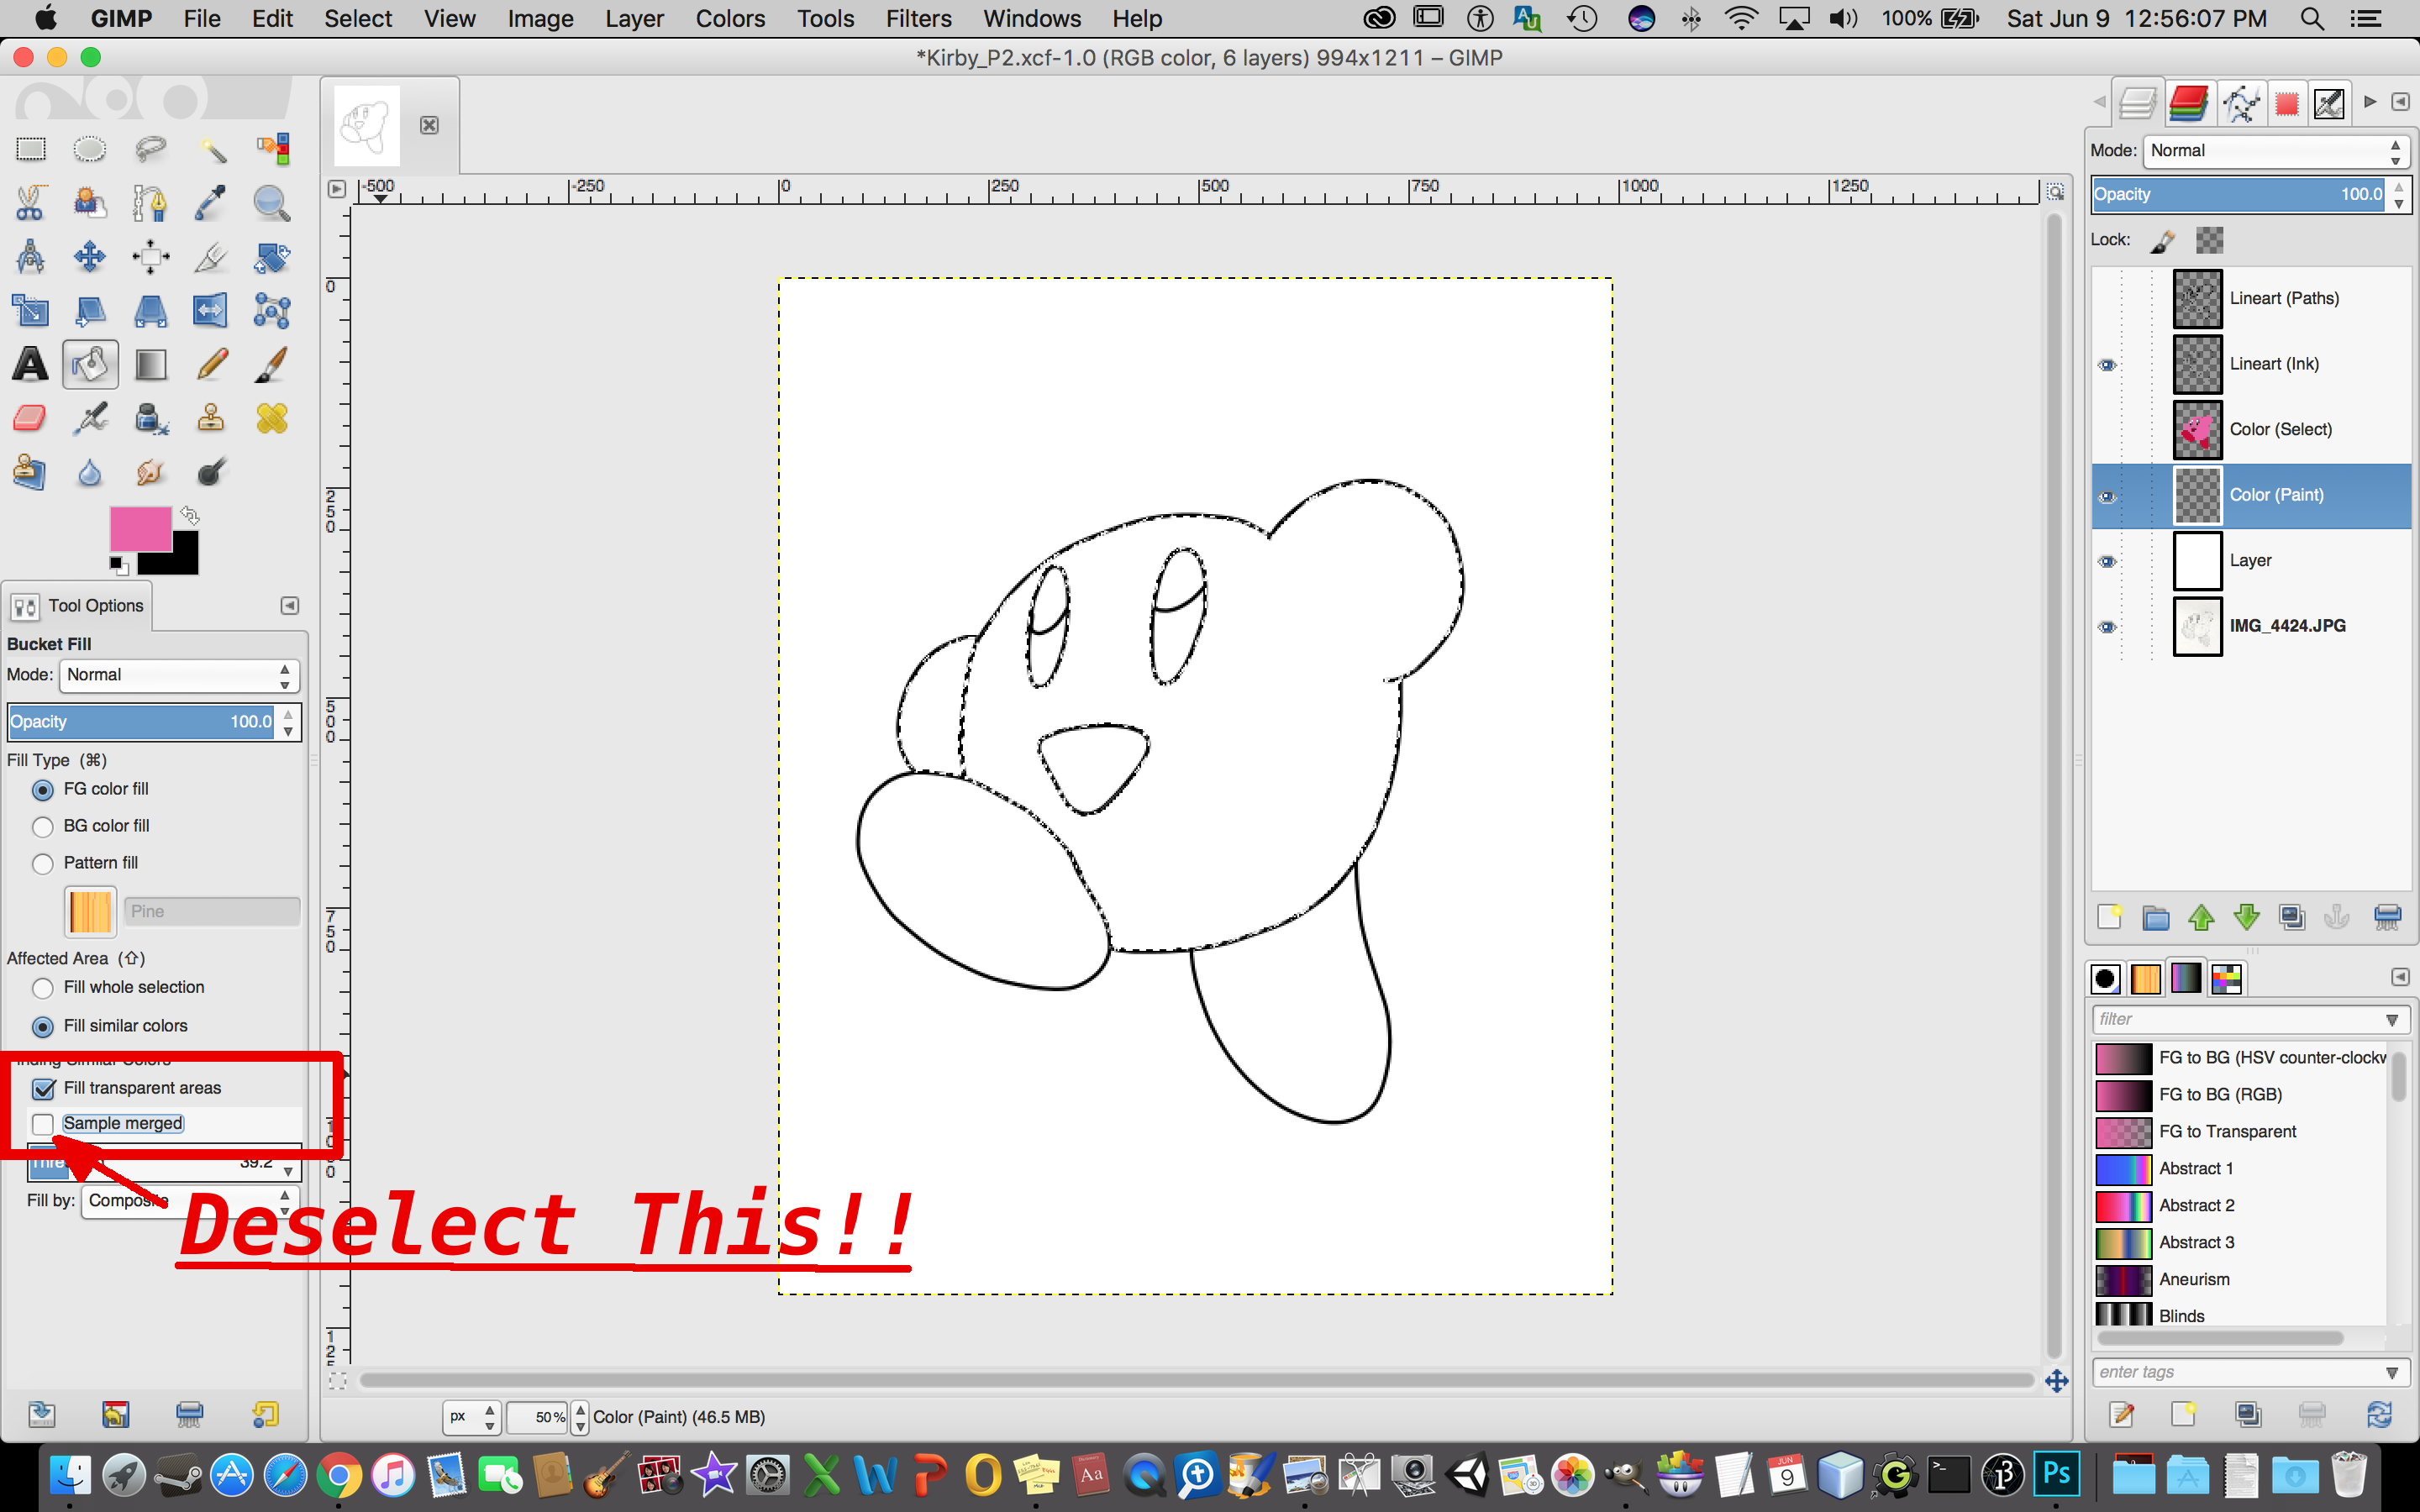Select Pattern fill radio button
This screenshot has height=1512, width=2420.
coord(42,864)
